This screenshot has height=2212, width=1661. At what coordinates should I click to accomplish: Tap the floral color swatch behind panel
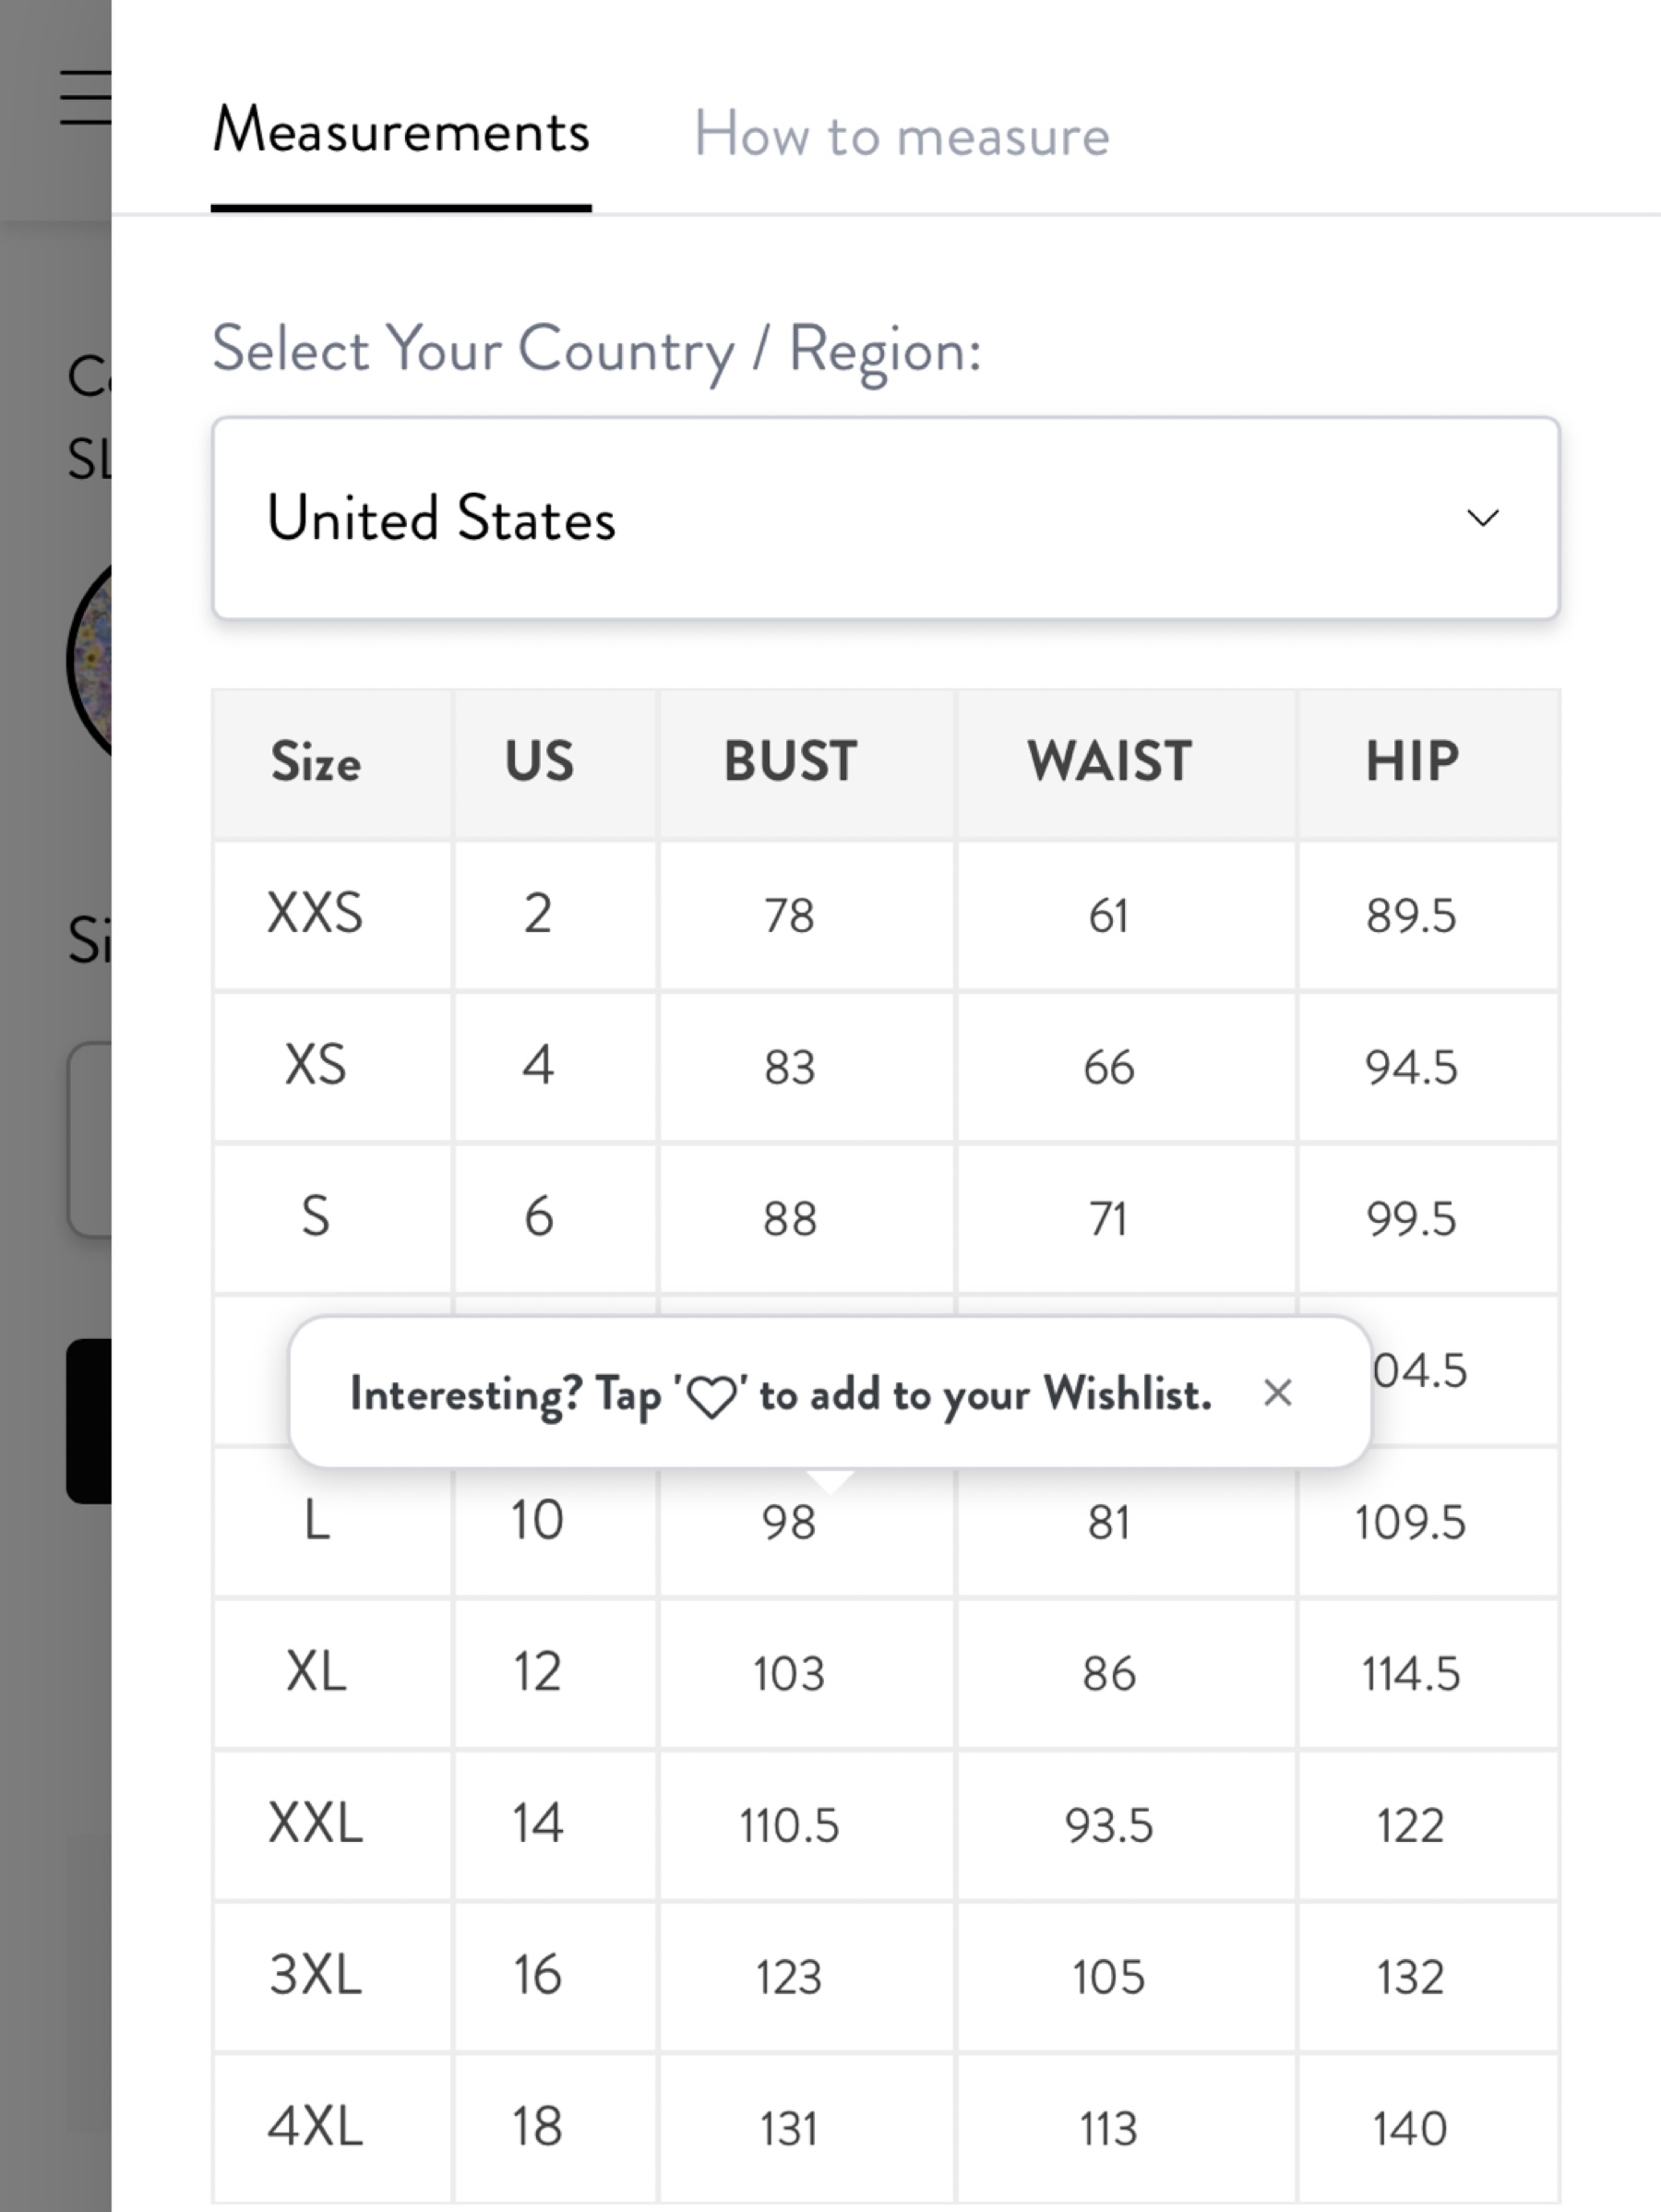[89, 661]
